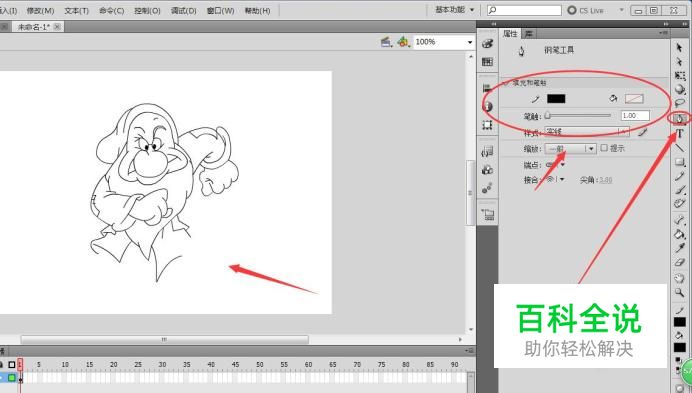Open the Color panel icon
This screenshot has width=692, height=393.
488,43
